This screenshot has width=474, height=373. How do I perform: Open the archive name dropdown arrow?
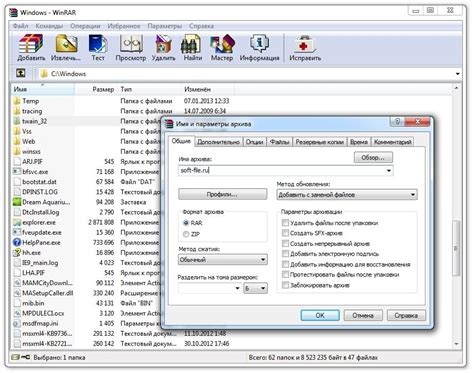[x=389, y=170]
